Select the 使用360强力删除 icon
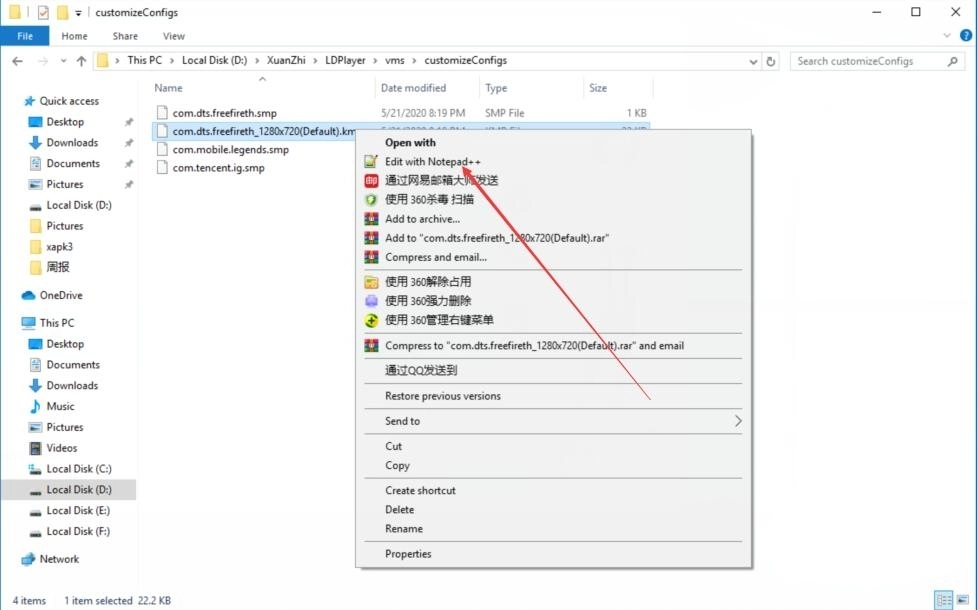The height and width of the screenshot is (610, 977). point(371,300)
